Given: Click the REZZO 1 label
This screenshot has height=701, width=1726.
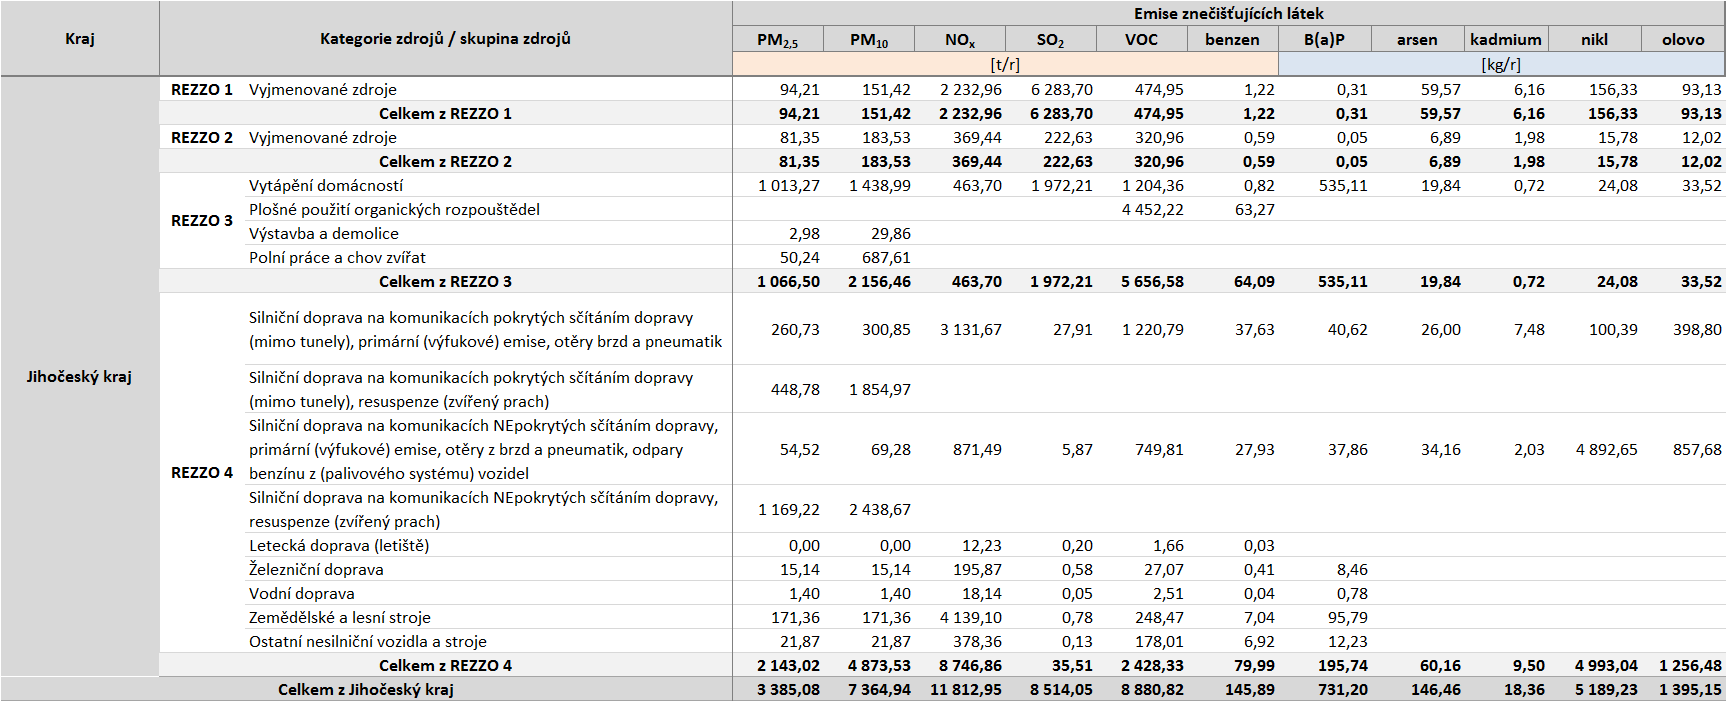Looking at the screenshot, I should click(x=202, y=89).
